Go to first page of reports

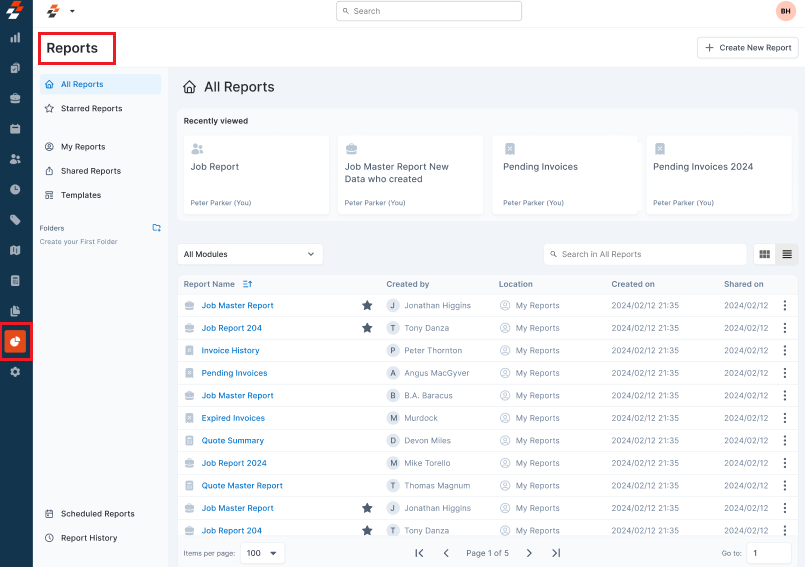(419, 553)
